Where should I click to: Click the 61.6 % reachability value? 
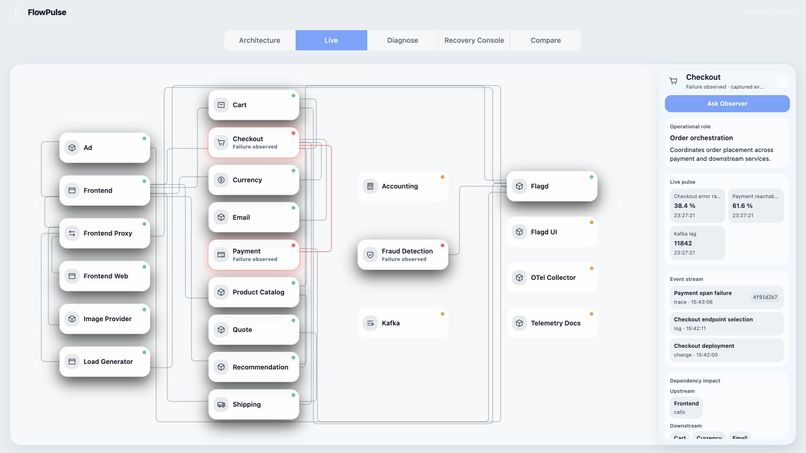pos(743,206)
